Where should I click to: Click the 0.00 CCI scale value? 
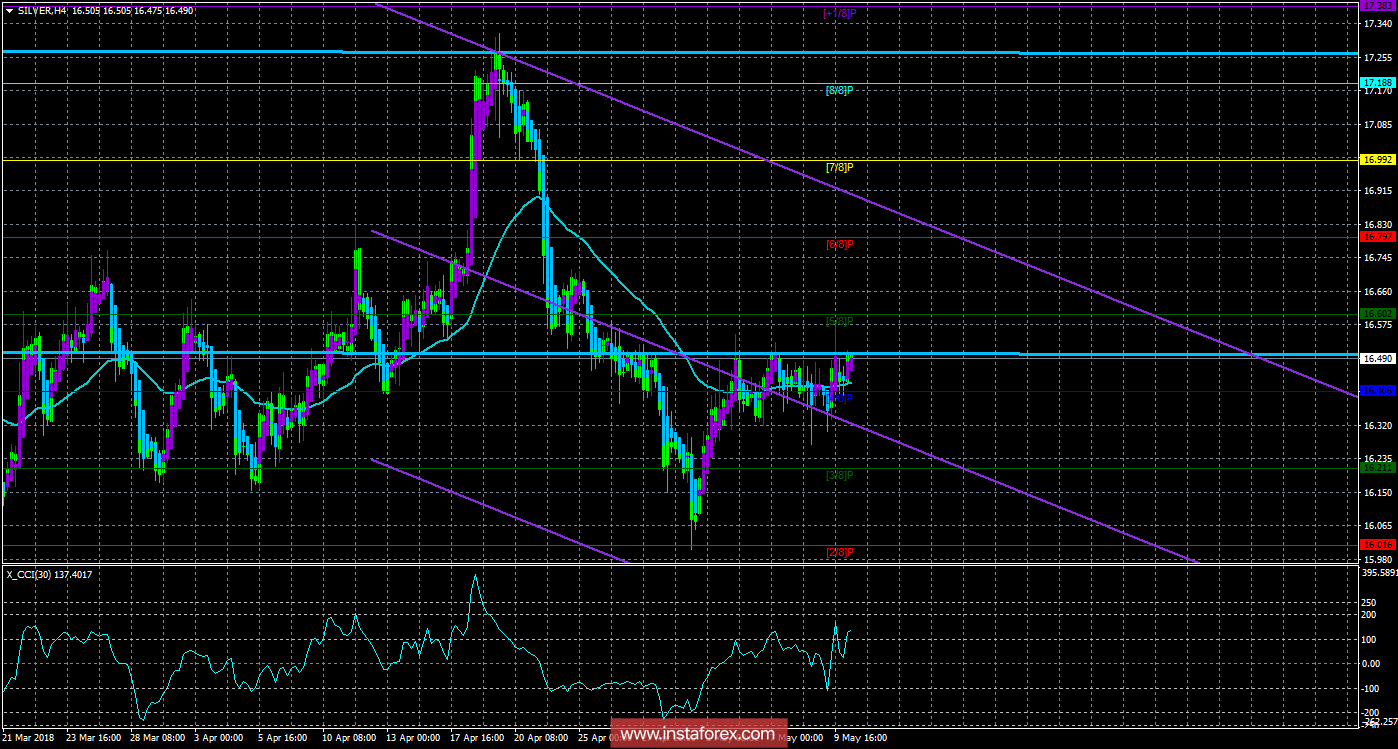tap(1371, 663)
